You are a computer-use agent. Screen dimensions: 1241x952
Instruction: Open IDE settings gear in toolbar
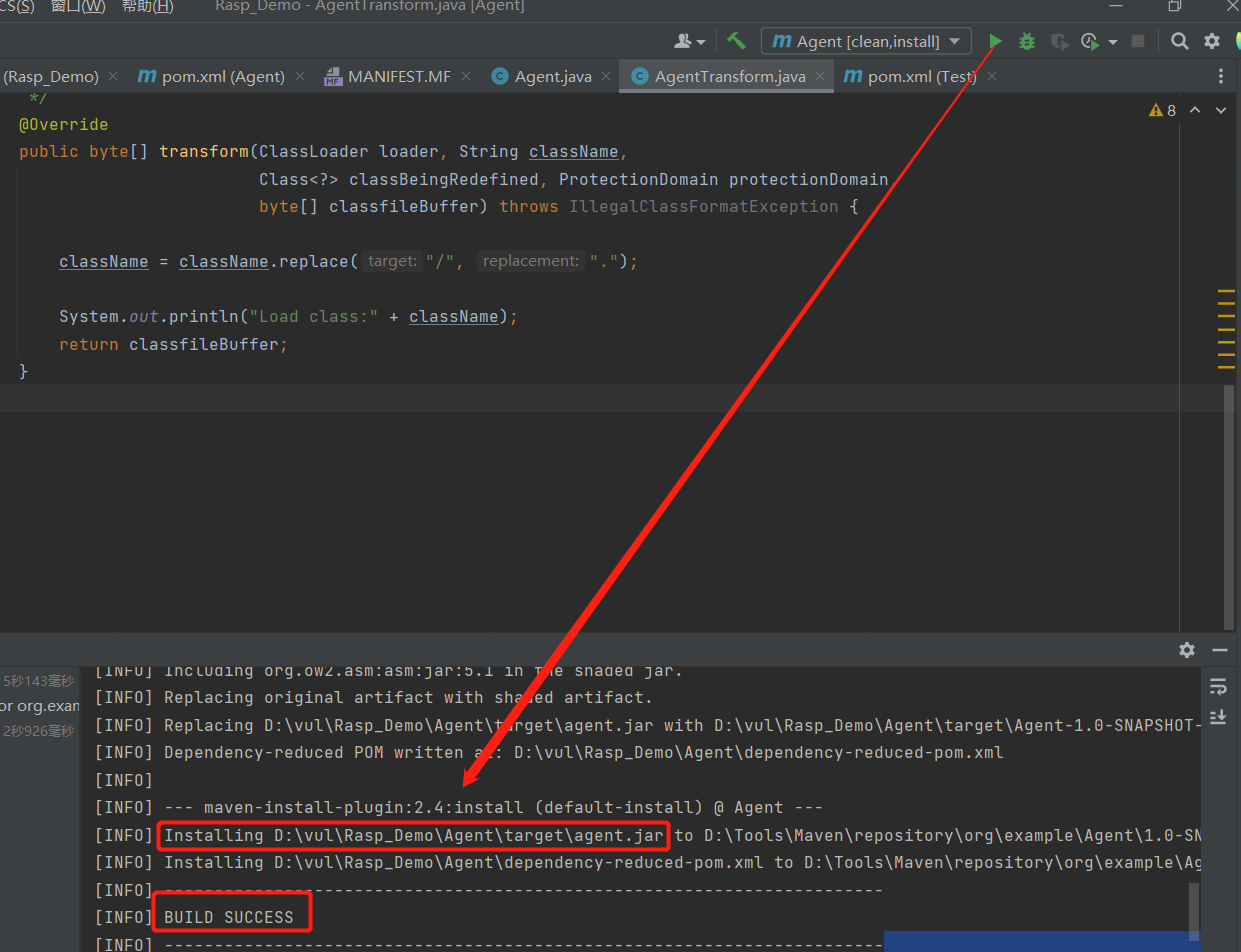pyautogui.click(x=1212, y=41)
